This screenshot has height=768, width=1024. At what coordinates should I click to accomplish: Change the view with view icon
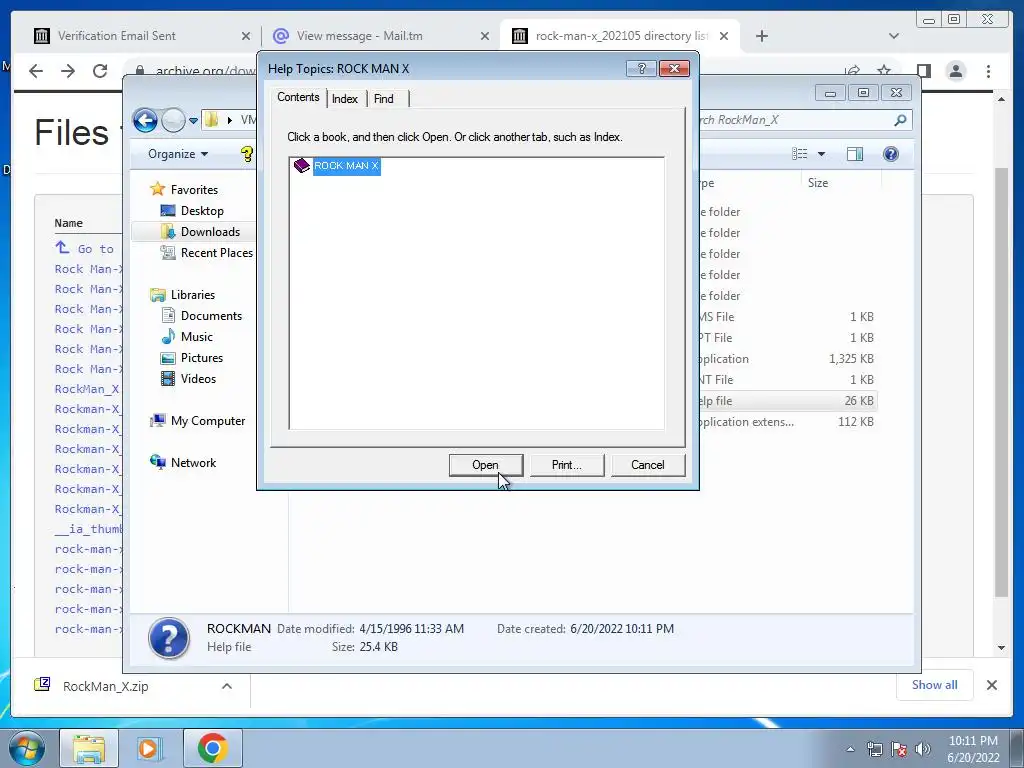pos(799,154)
